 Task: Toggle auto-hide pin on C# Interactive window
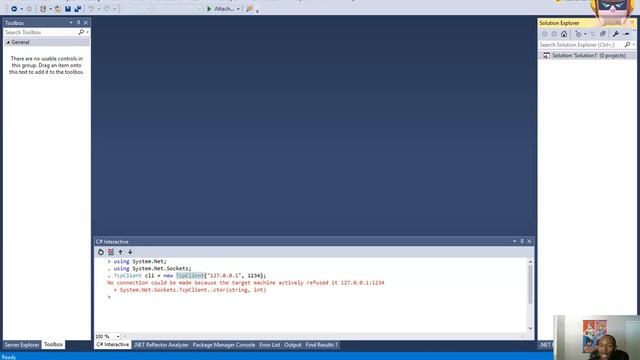point(522,242)
